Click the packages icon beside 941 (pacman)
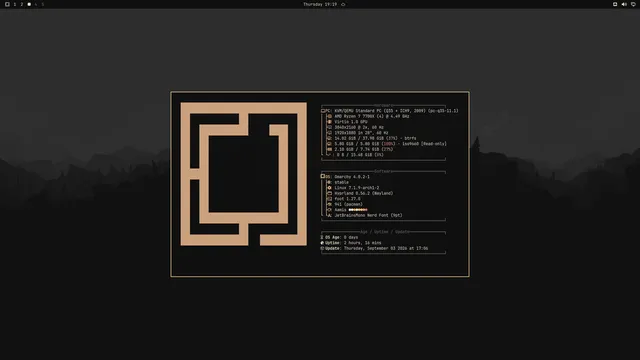 (330, 204)
